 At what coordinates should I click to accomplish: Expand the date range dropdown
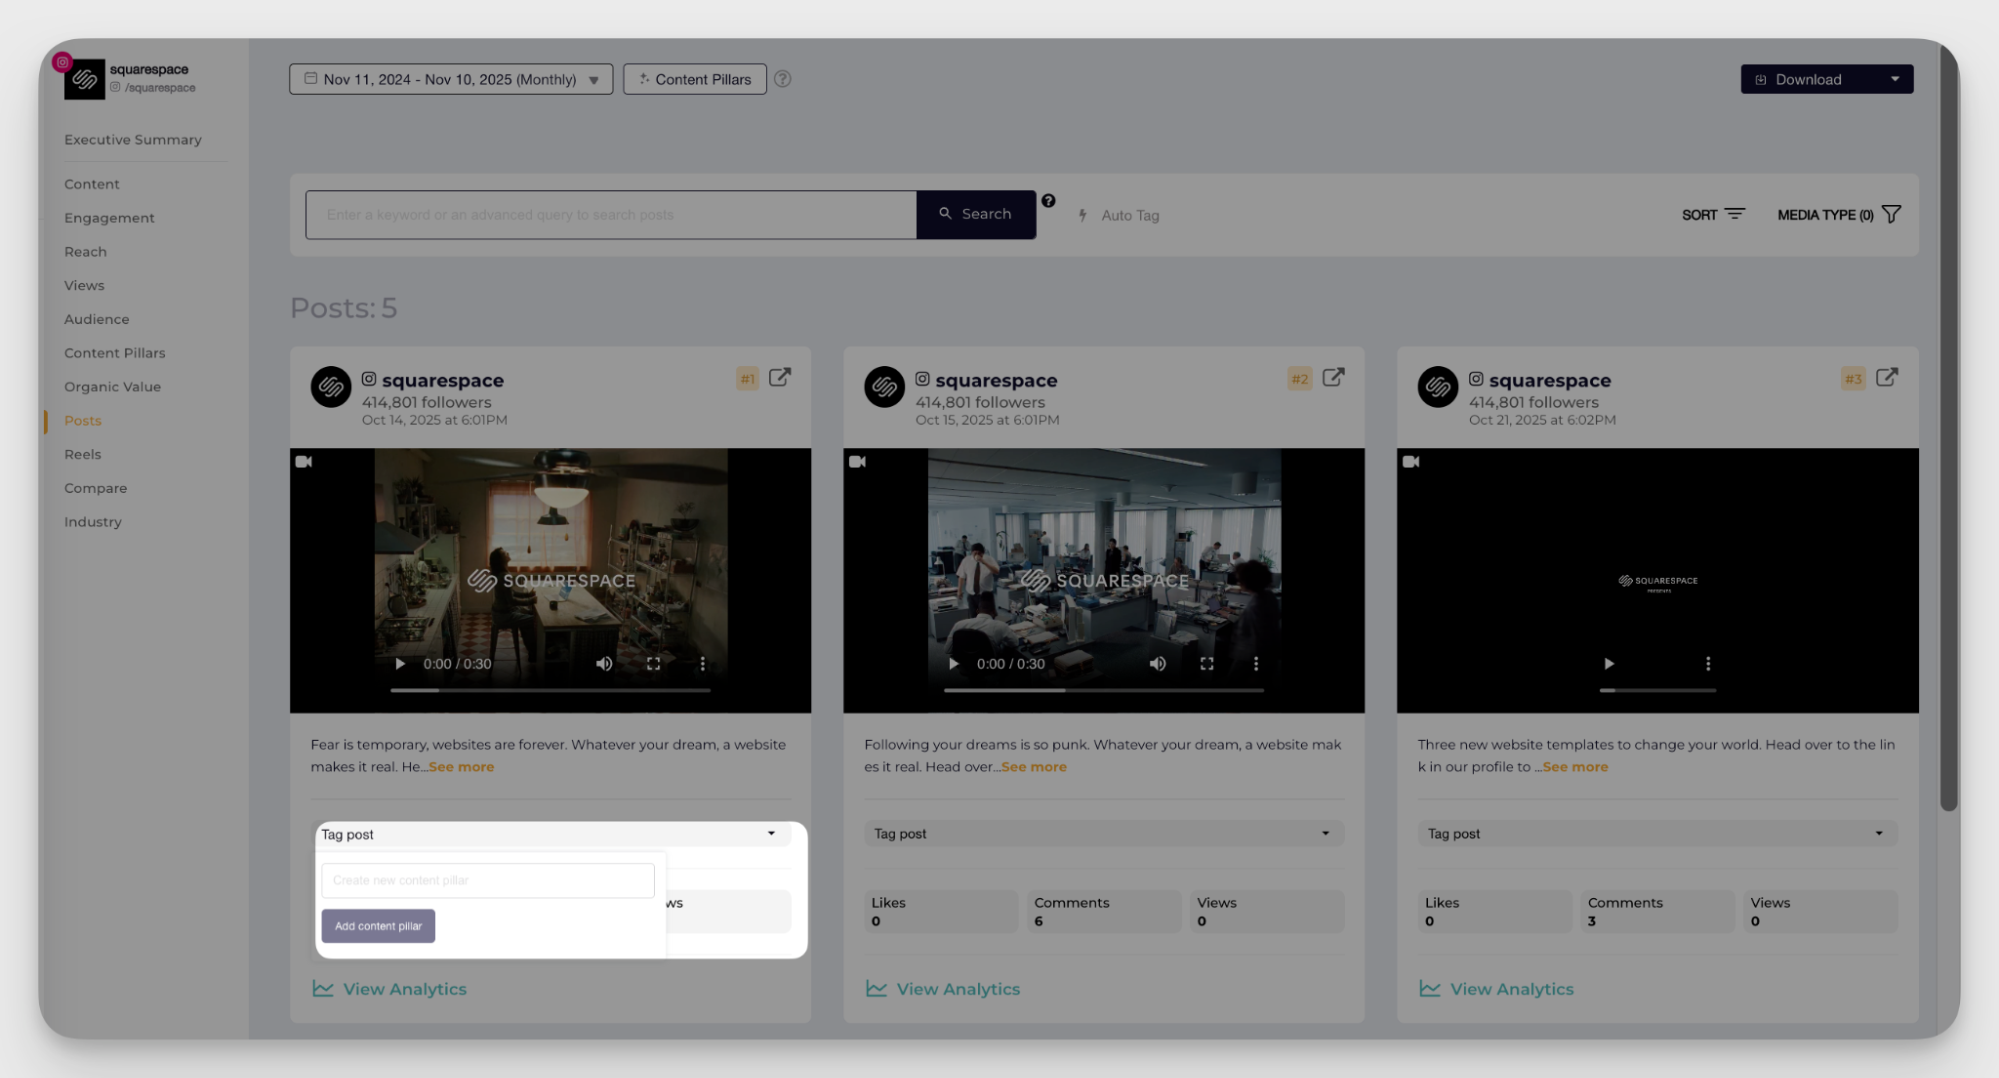(595, 79)
